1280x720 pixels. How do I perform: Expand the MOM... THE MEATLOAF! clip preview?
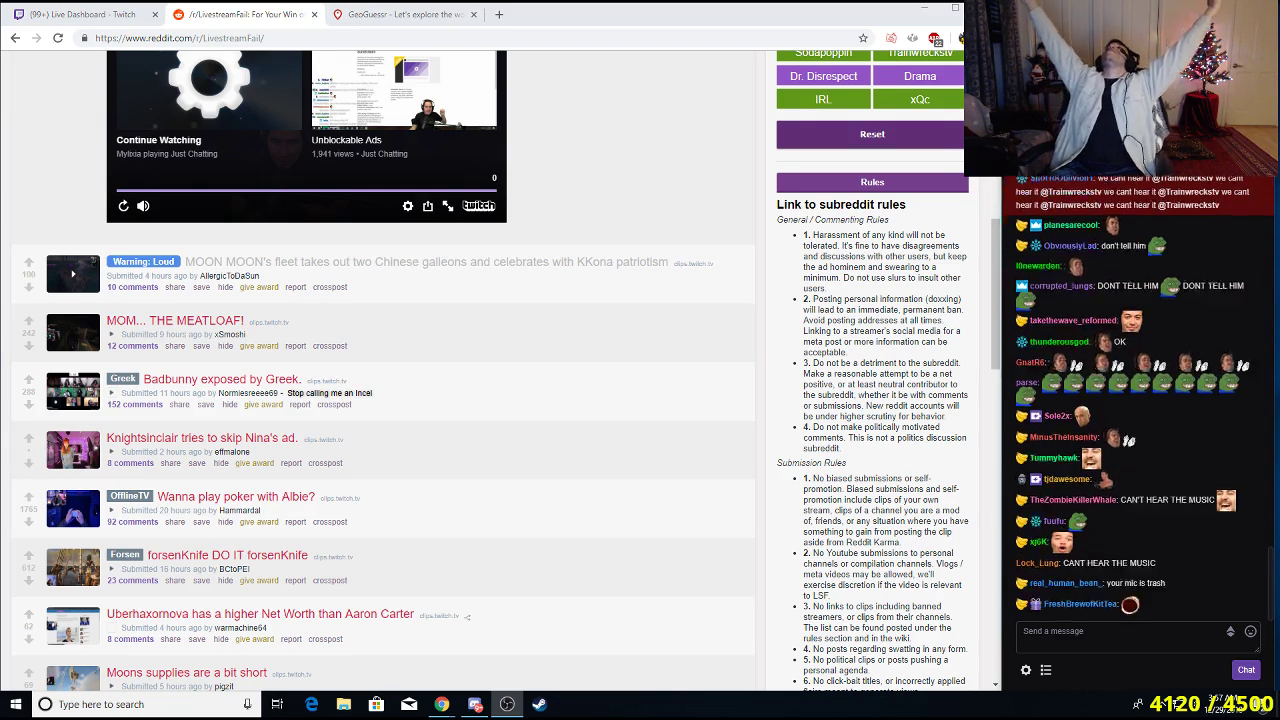[x=111, y=334]
